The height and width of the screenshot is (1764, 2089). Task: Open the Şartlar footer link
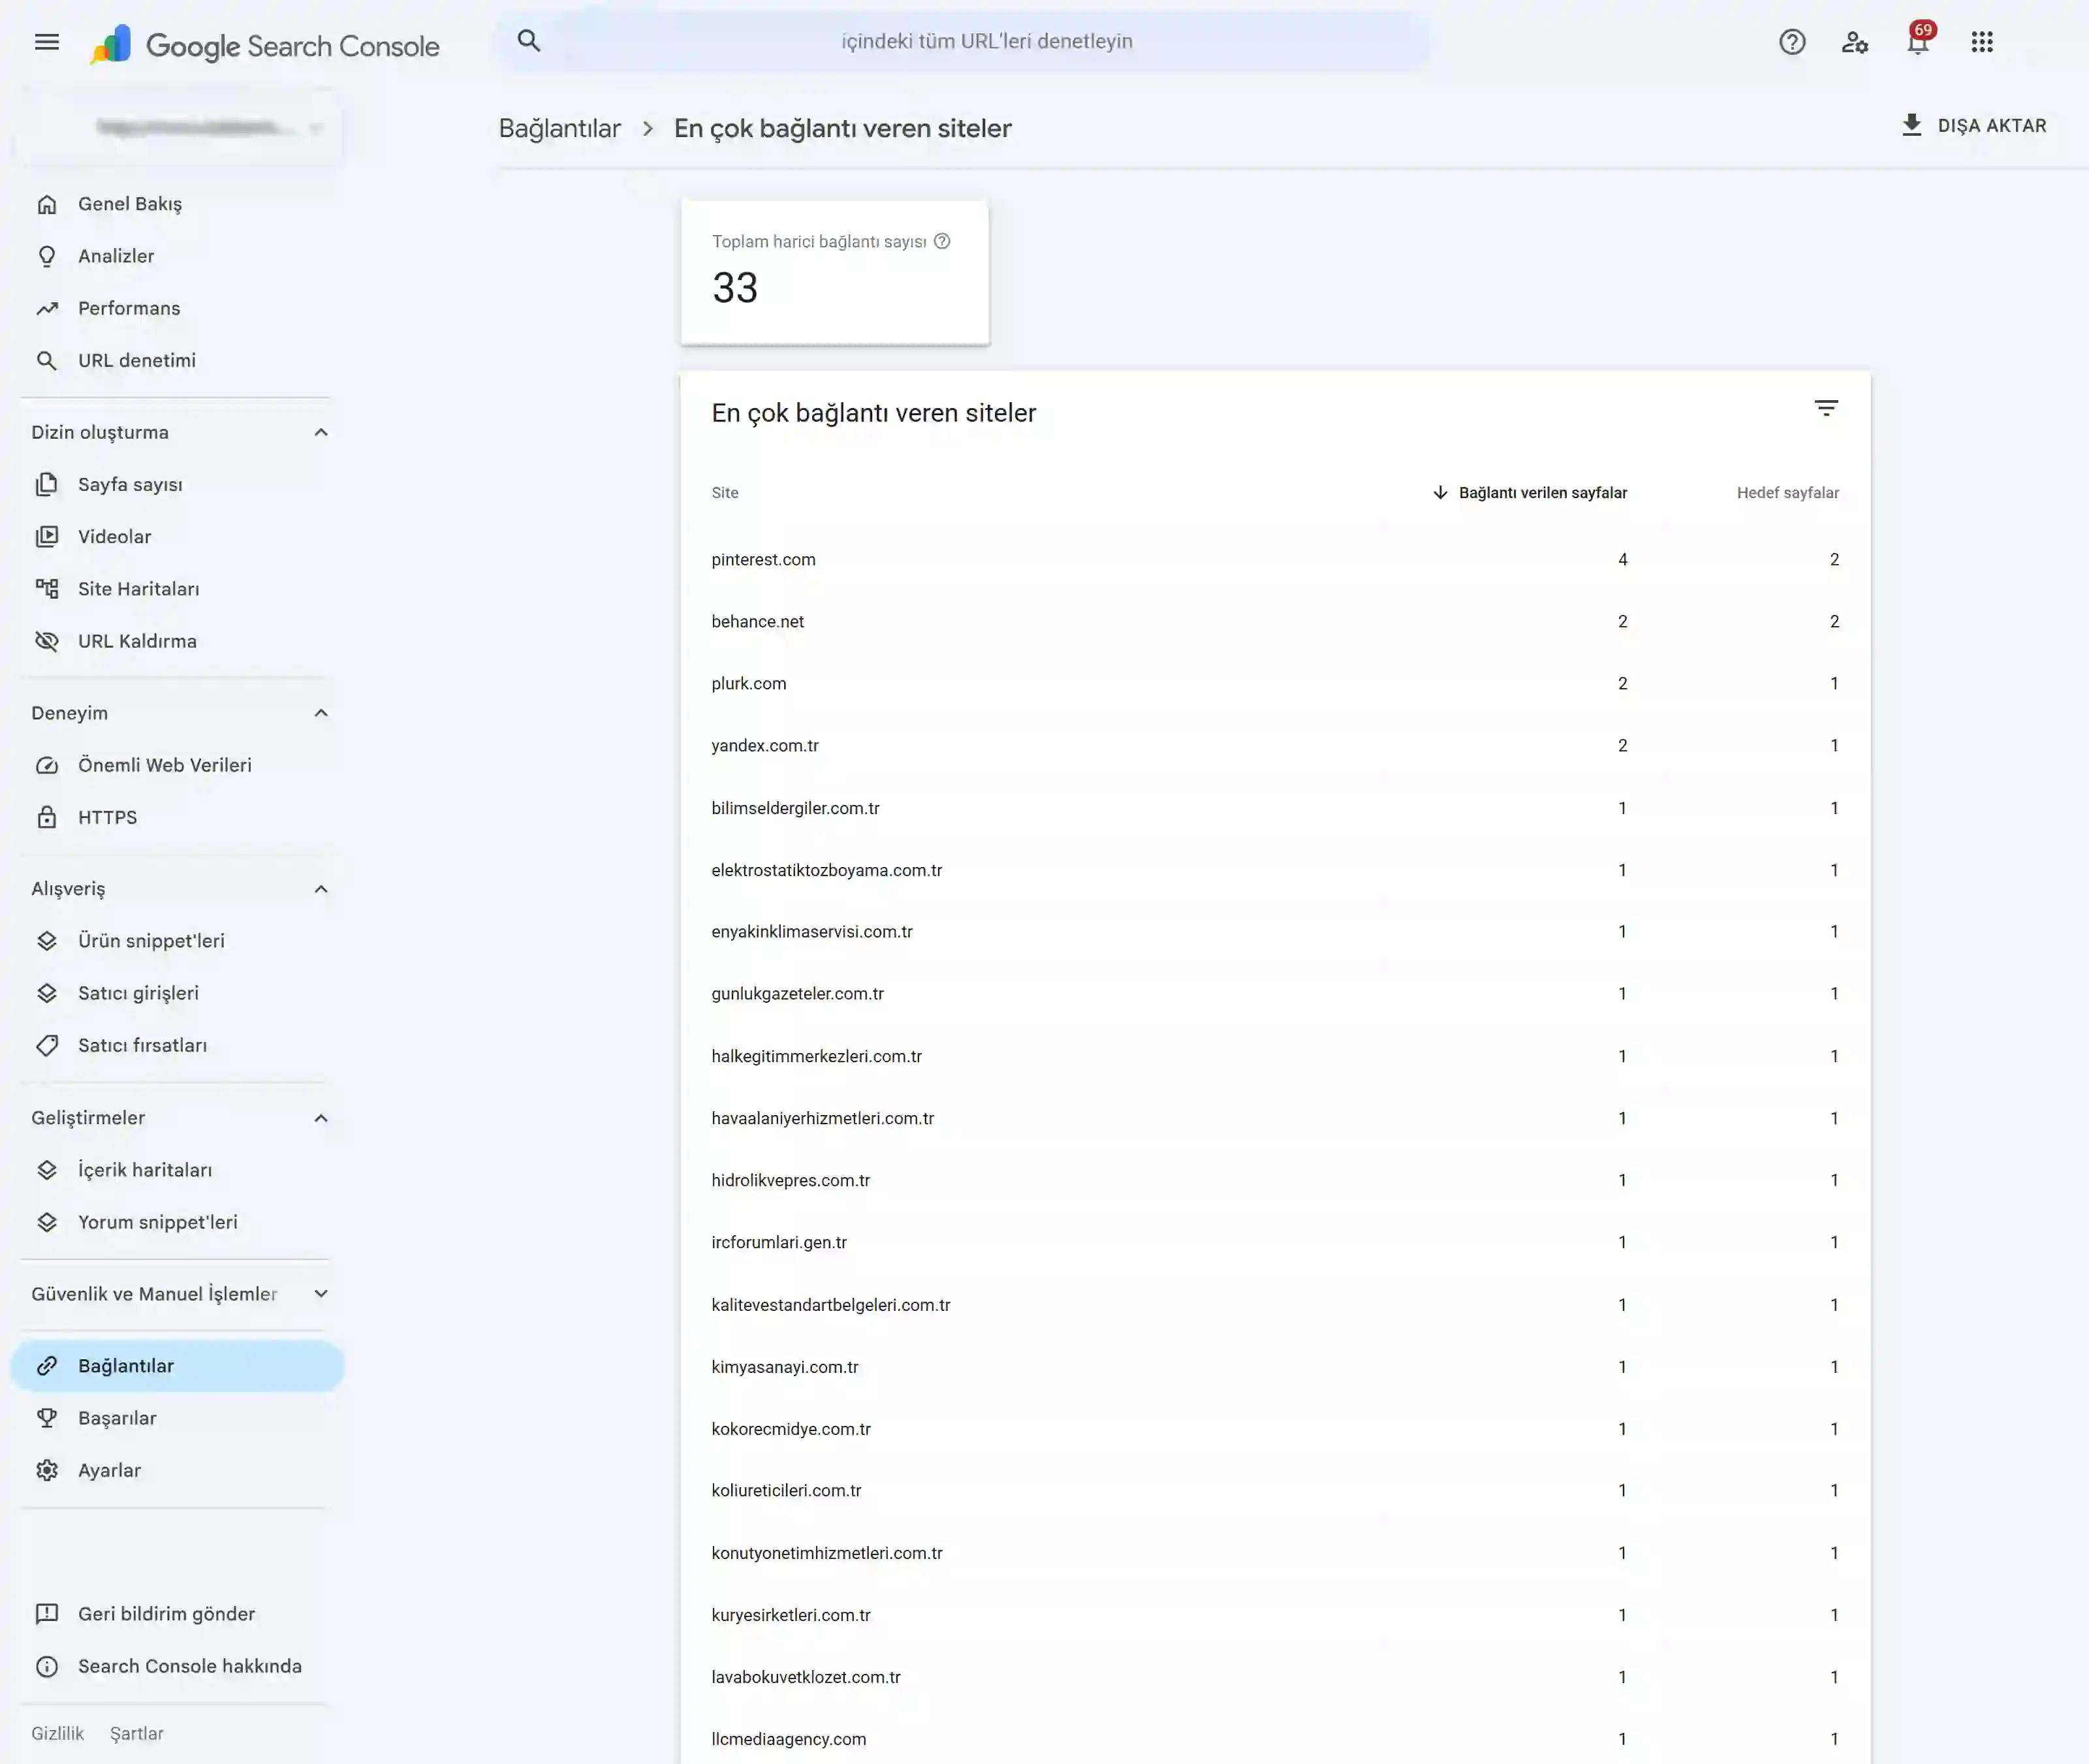pyautogui.click(x=137, y=1733)
